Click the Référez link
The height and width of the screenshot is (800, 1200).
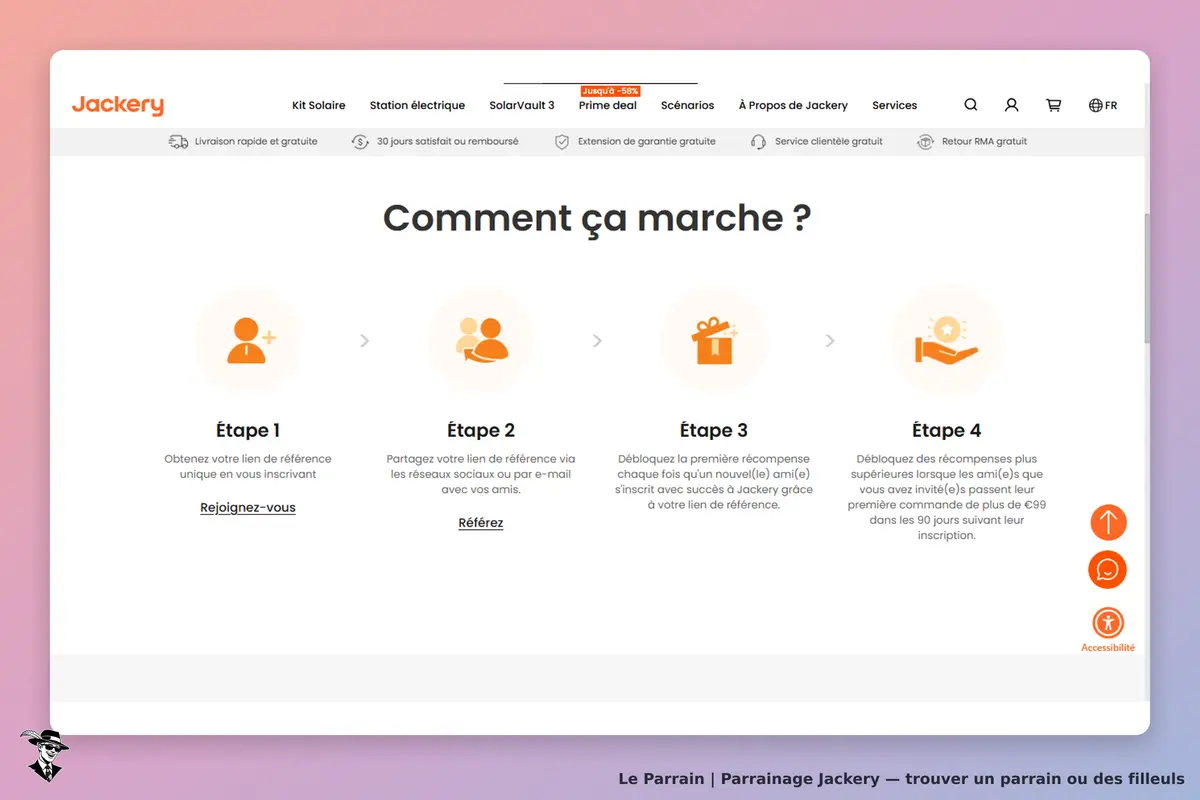click(x=481, y=523)
